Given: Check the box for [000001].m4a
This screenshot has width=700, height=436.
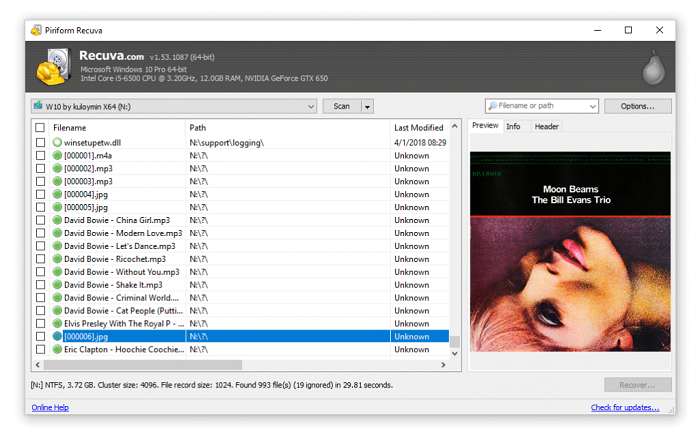Looking at the screenshot, I should 40,155.
